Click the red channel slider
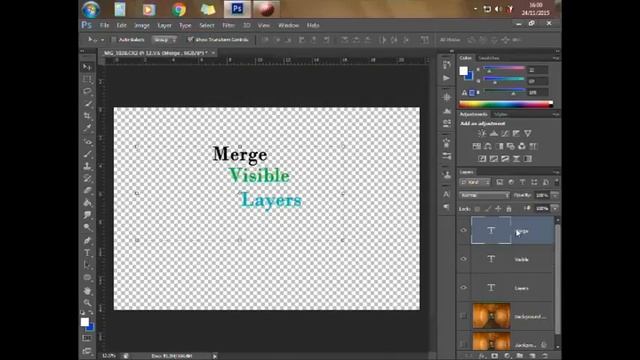 coord(504,69)
